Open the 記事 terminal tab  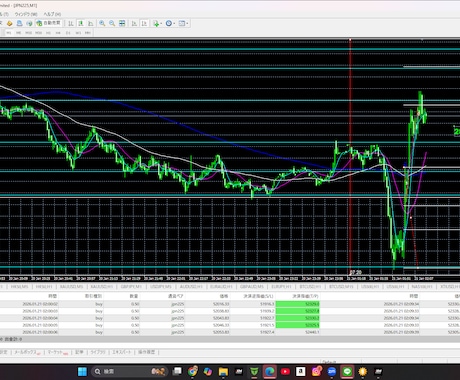79,352
